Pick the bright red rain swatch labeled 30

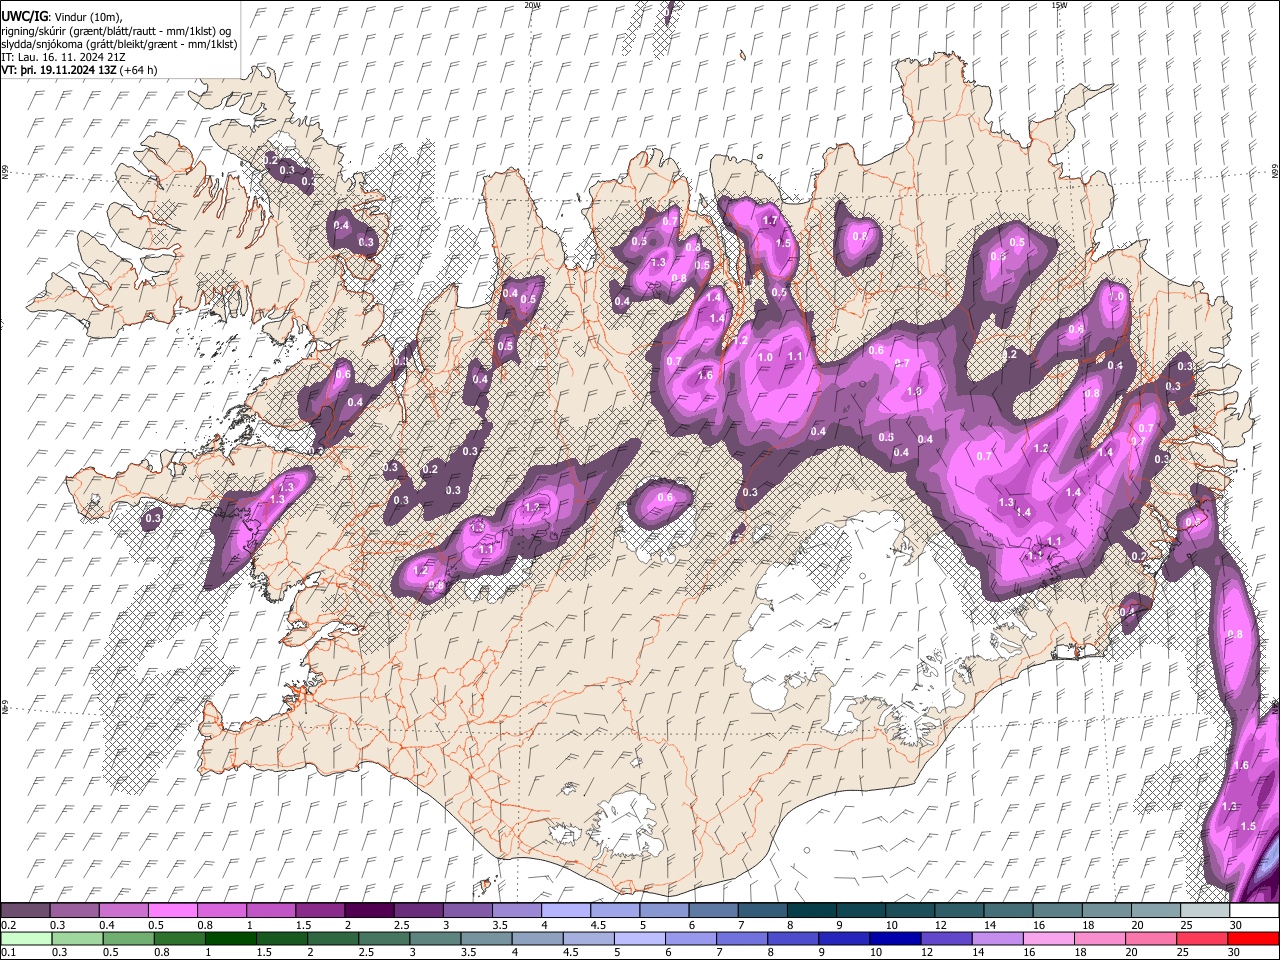tap(1252, 938)
